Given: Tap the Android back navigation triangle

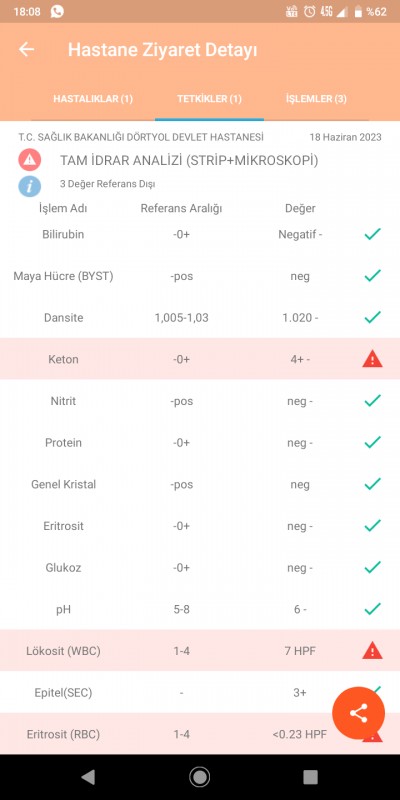Looking at the screenshot, I should tap(88, 777).
